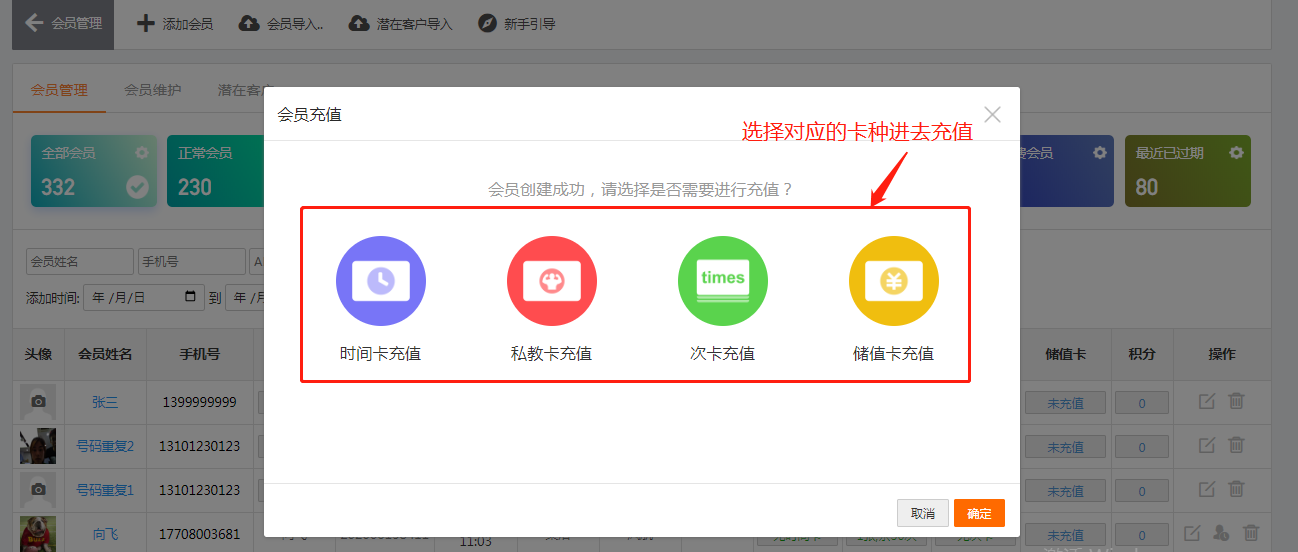Click the edit icon in 张三's row

tap(1207, 401)
